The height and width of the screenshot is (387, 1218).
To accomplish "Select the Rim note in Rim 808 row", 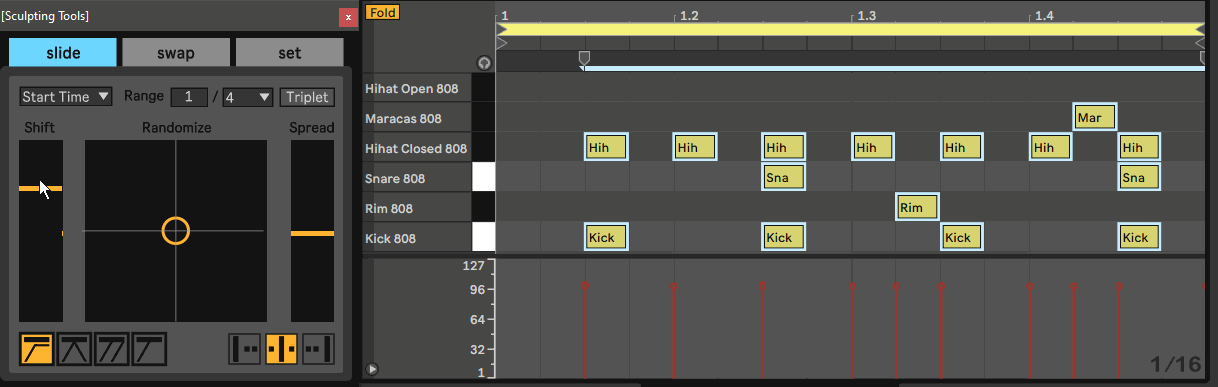I will tap(916, 208).
